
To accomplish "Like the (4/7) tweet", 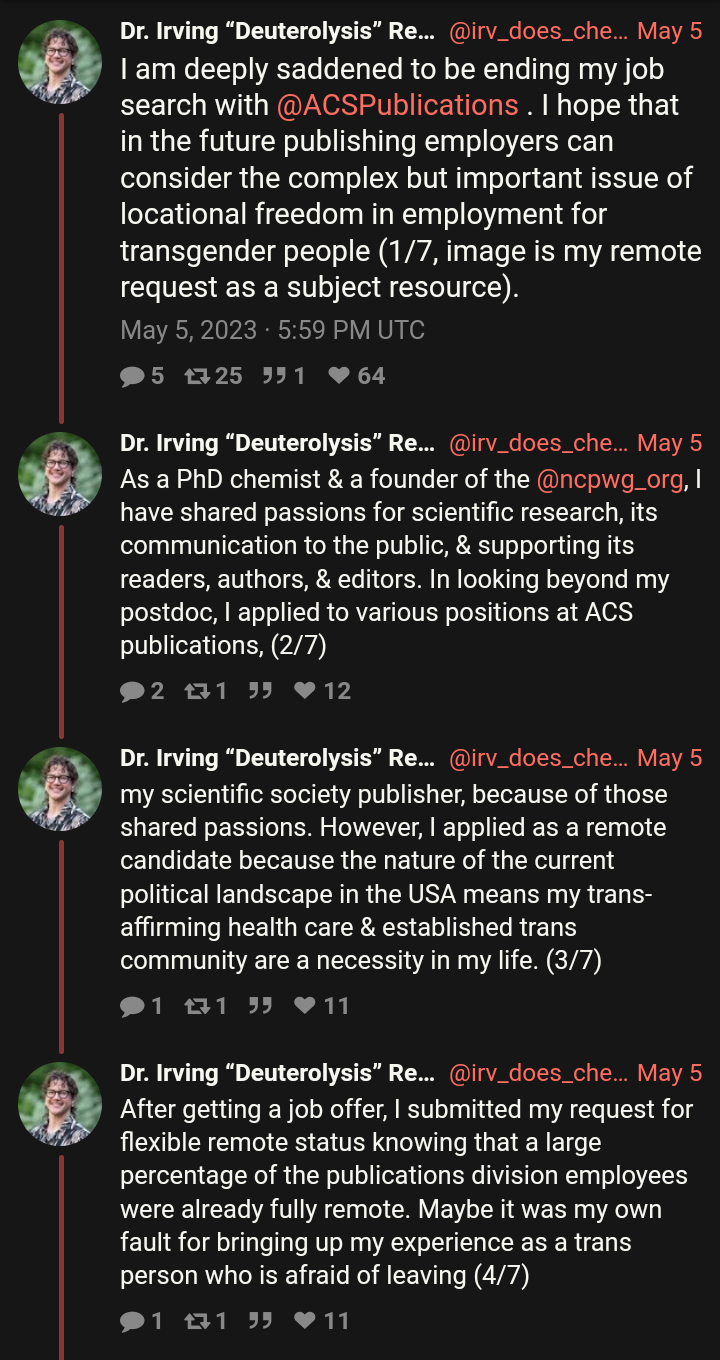I will pos(305,1321).
